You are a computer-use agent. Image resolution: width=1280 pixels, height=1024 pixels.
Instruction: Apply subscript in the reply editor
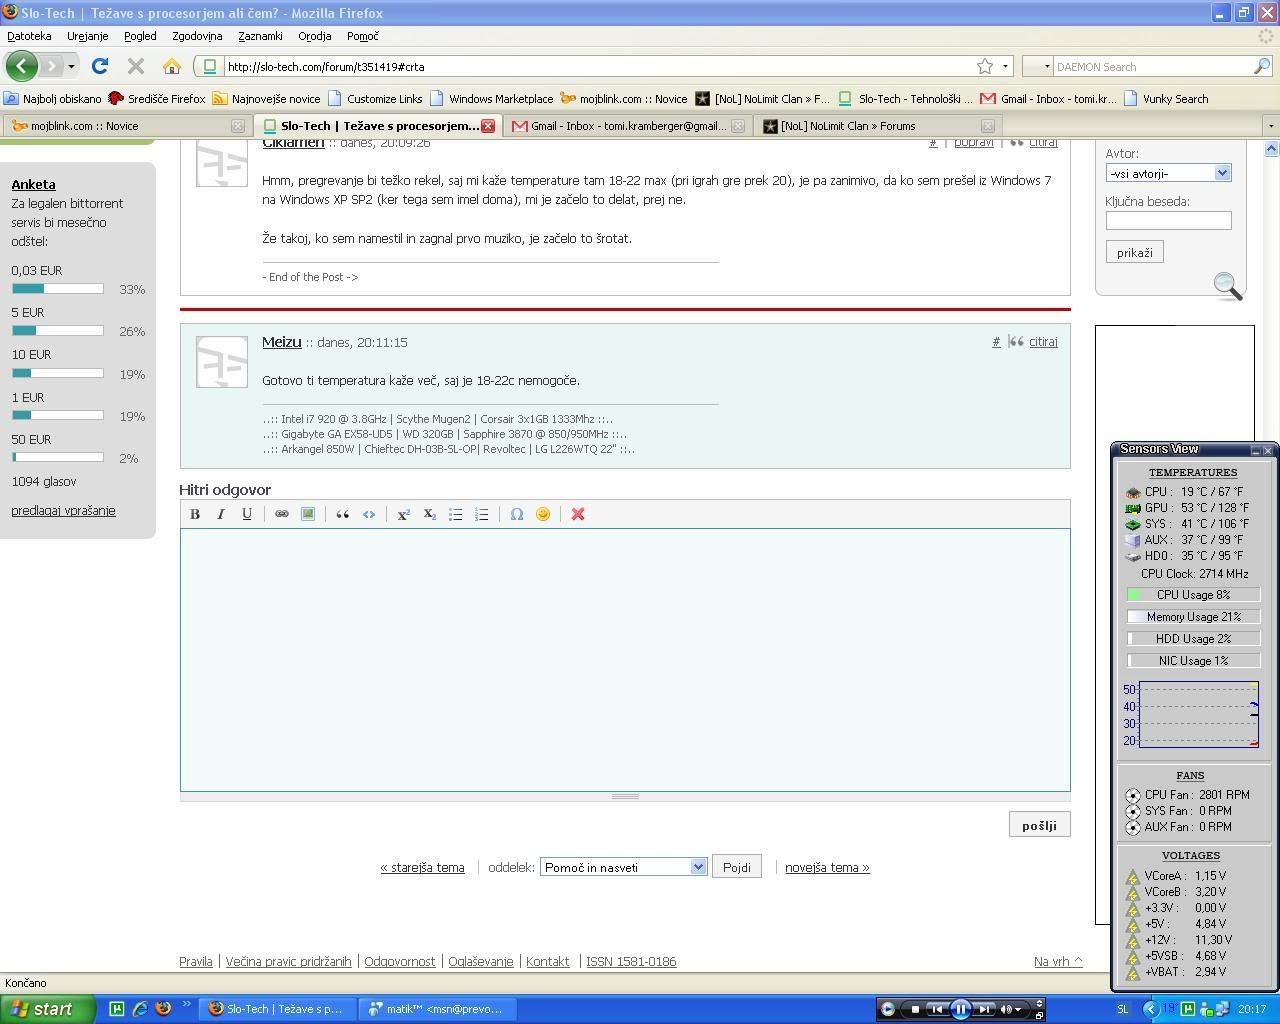(x=430, y=514)
